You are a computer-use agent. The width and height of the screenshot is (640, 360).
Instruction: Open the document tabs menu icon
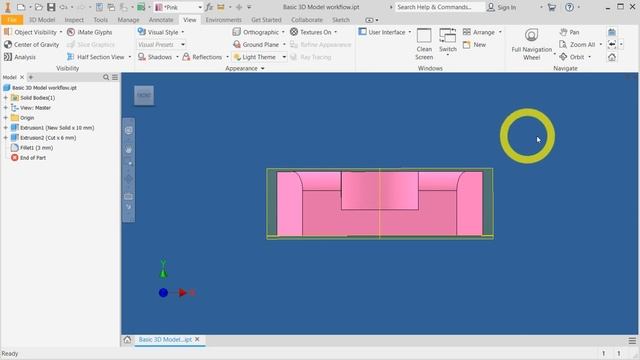[632, 340]
